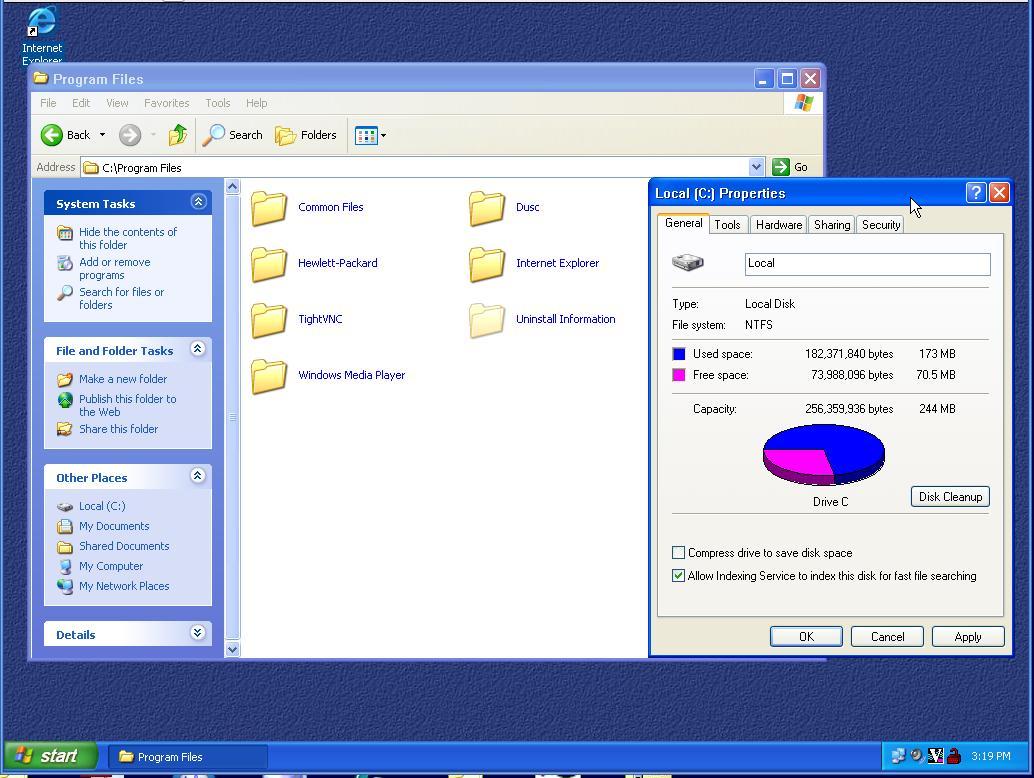Open Internet Explorer desktop shortcut

click(x=42, y=34)
